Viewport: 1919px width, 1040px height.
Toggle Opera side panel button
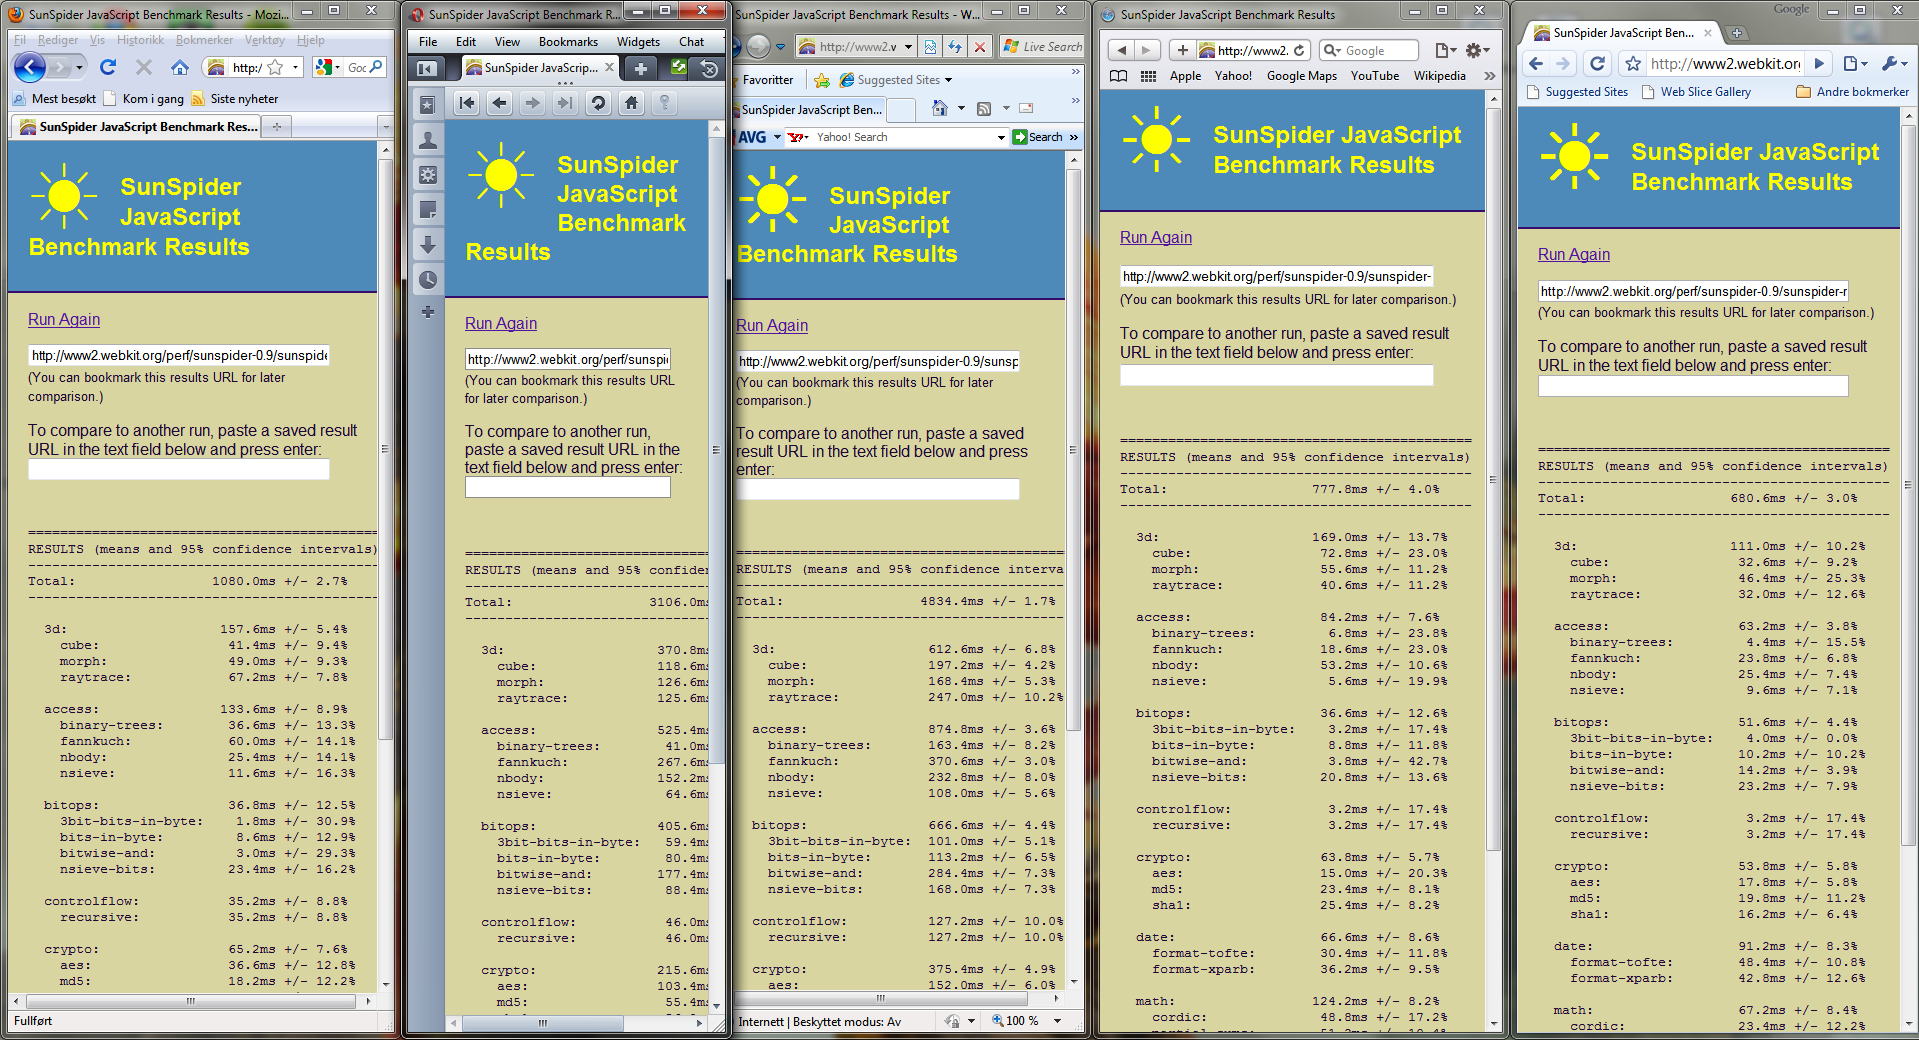pyautogui.click(x=426, y=68)
